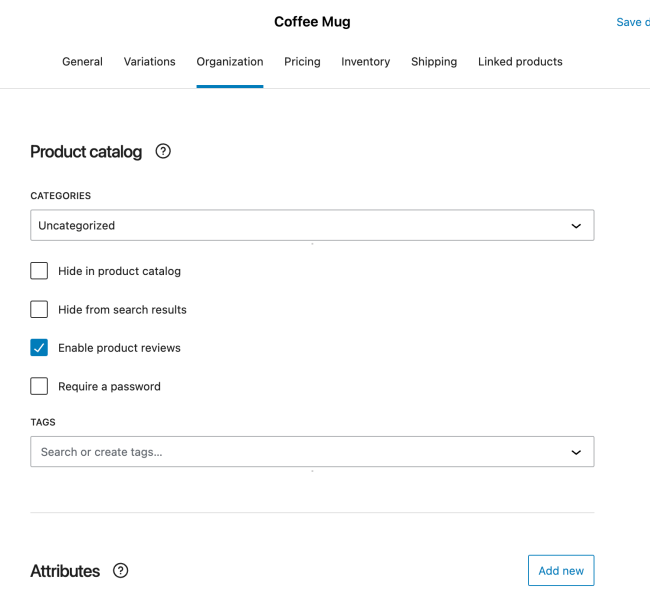Image resolution: width=650 pixels, height=596 pixels.
Task: Click the Enable product reviews label
Action: point(119,348)
